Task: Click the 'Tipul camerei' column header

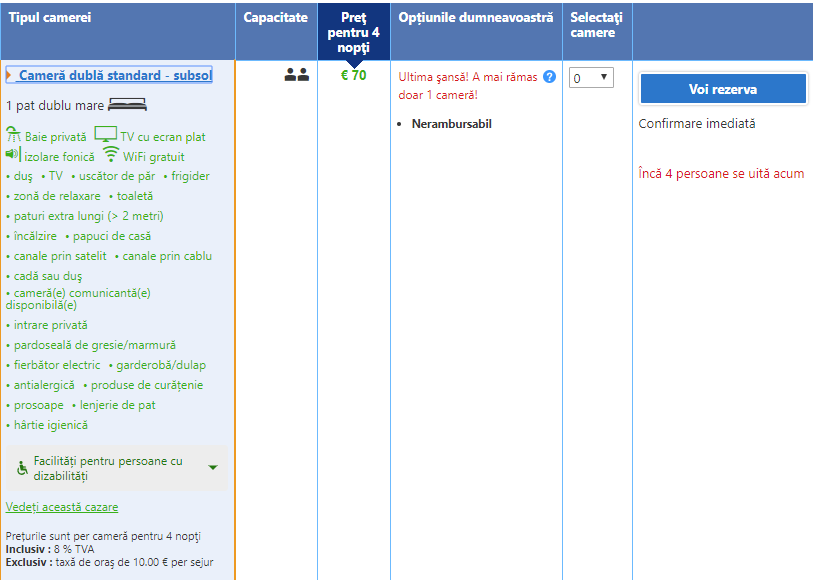Action: click(x=50, y=18)
